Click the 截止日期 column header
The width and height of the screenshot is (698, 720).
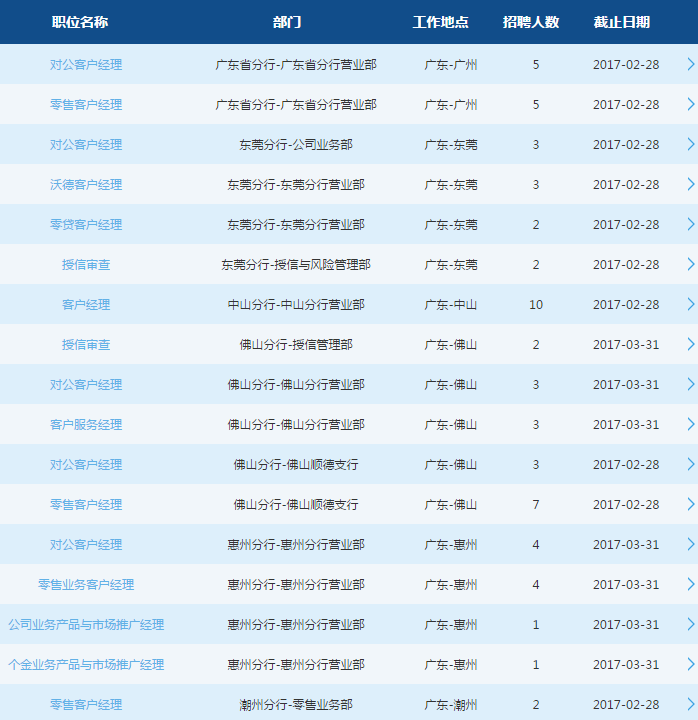click(621, 22)
